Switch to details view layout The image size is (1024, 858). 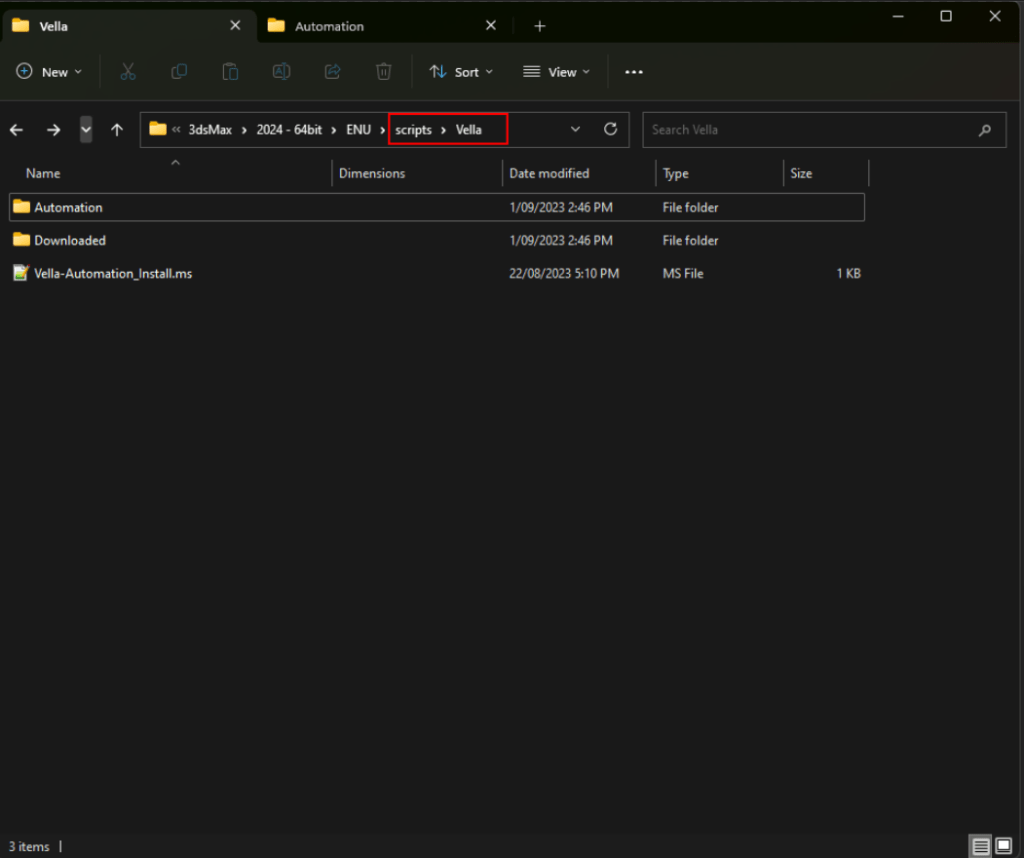(x=981, y=846)
